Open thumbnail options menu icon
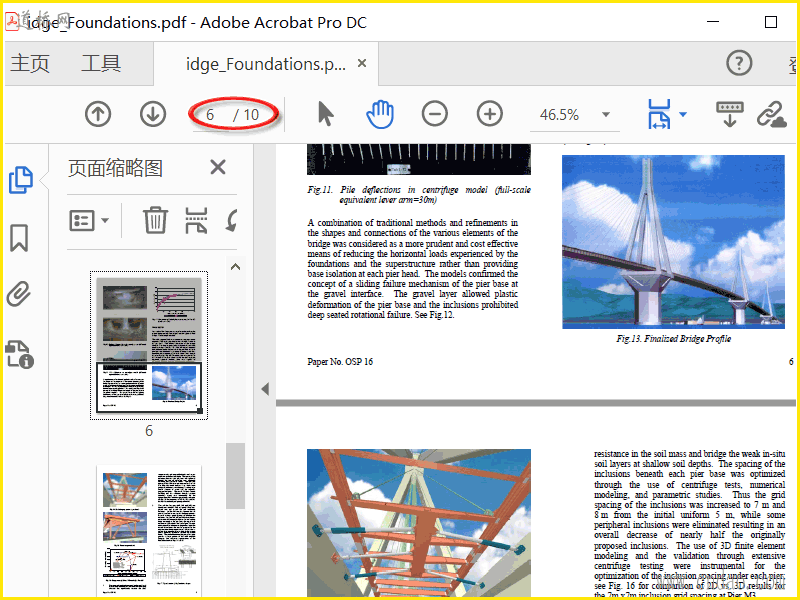 coord(89,221)
